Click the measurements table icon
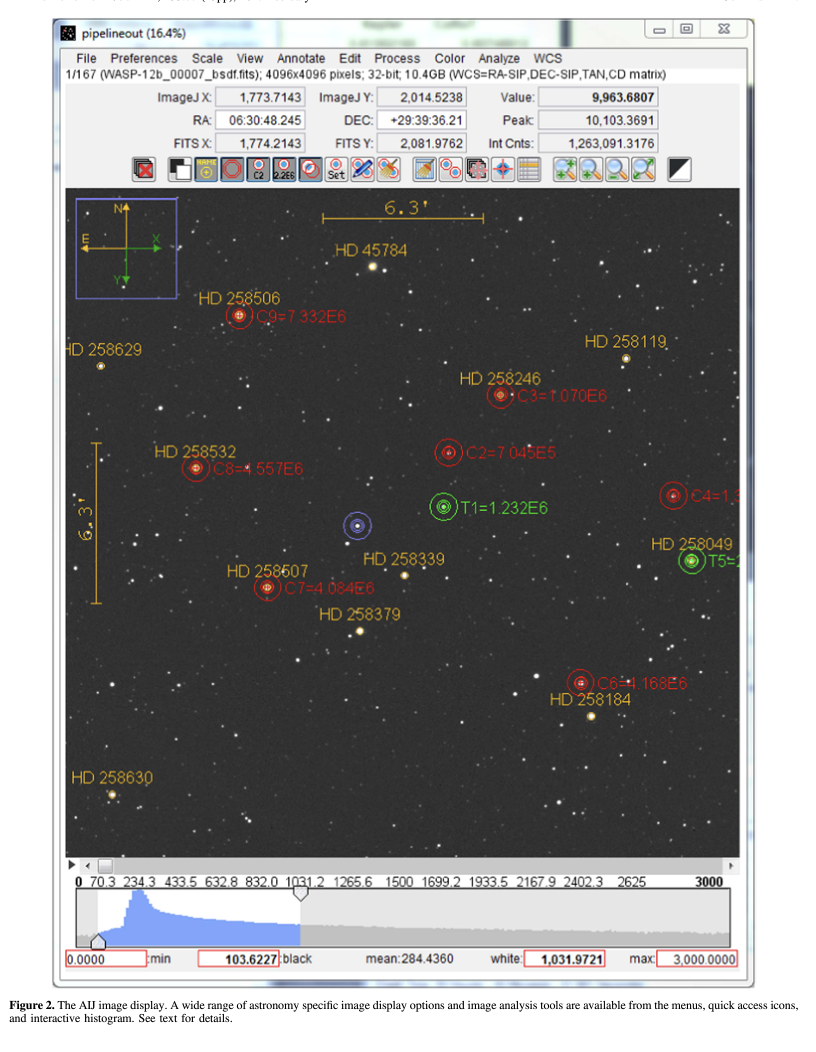This screenshot has width=816, height=1052. (529, 170)
